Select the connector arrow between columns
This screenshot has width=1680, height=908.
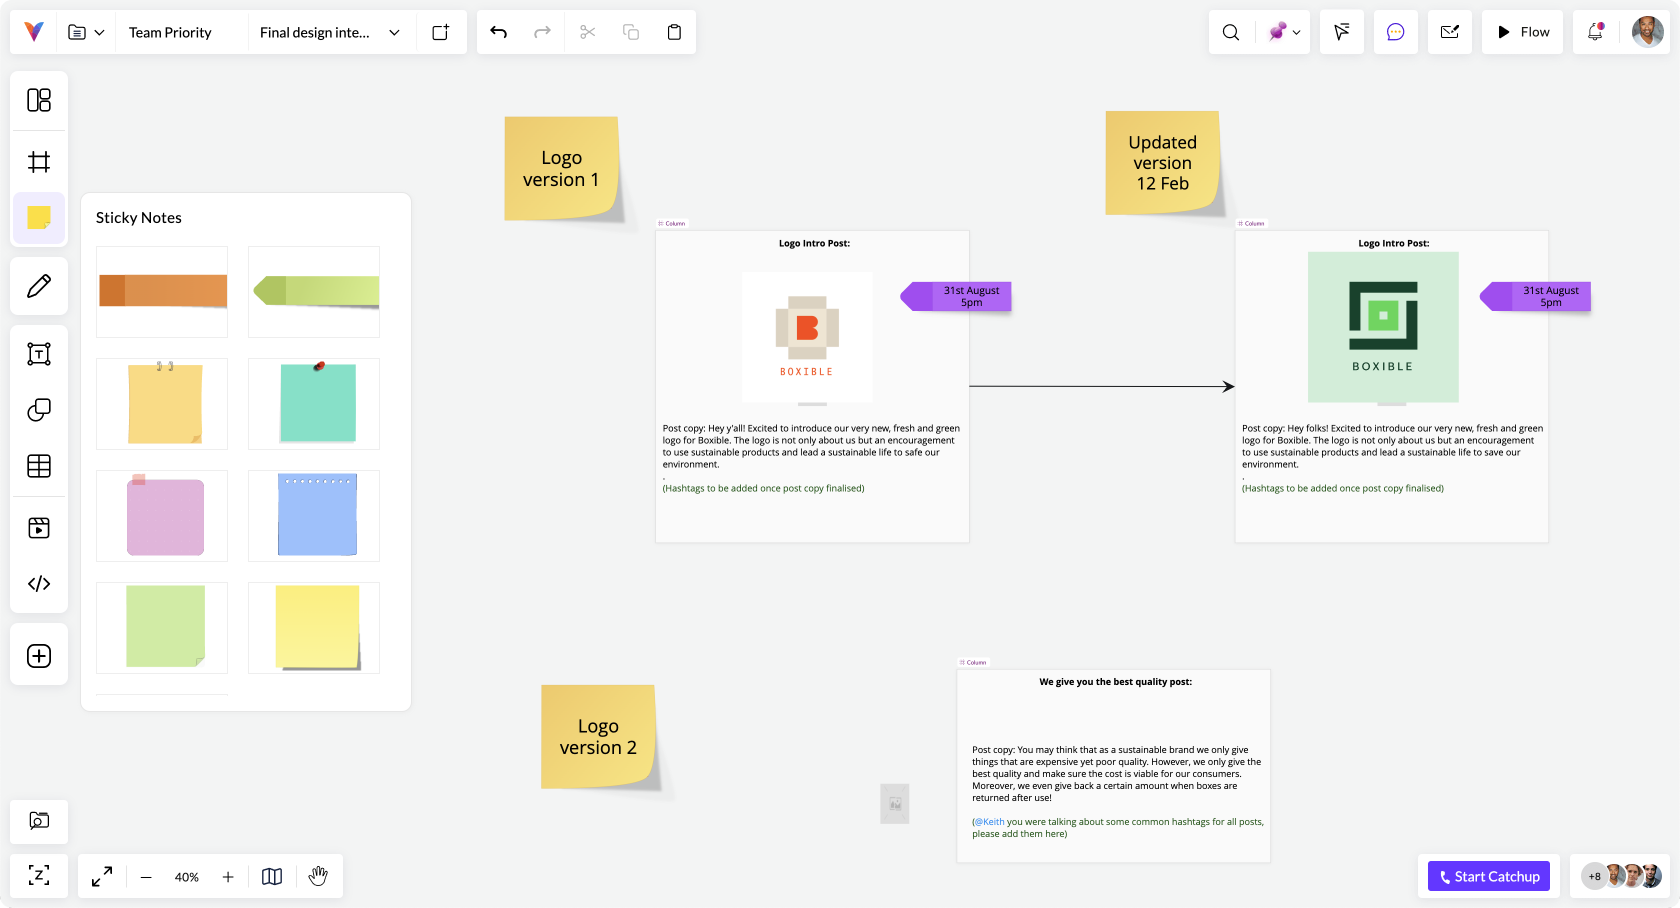click(1102, 386)
